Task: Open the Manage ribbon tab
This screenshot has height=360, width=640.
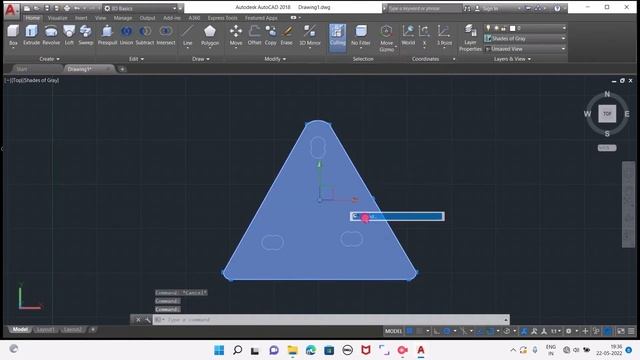Action: pyautogui.click(x=122, y=18)
